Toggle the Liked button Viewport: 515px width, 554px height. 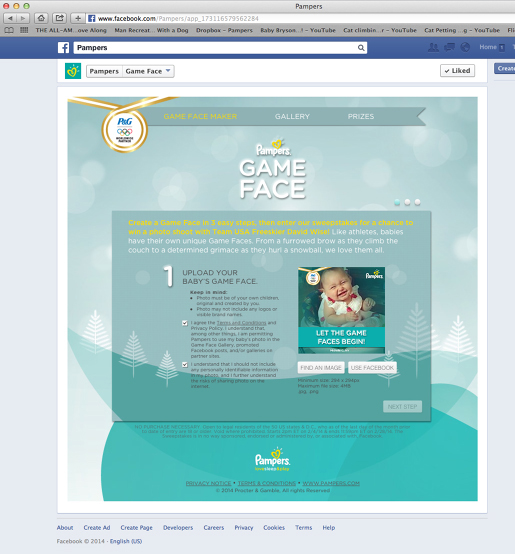point(457,71)
